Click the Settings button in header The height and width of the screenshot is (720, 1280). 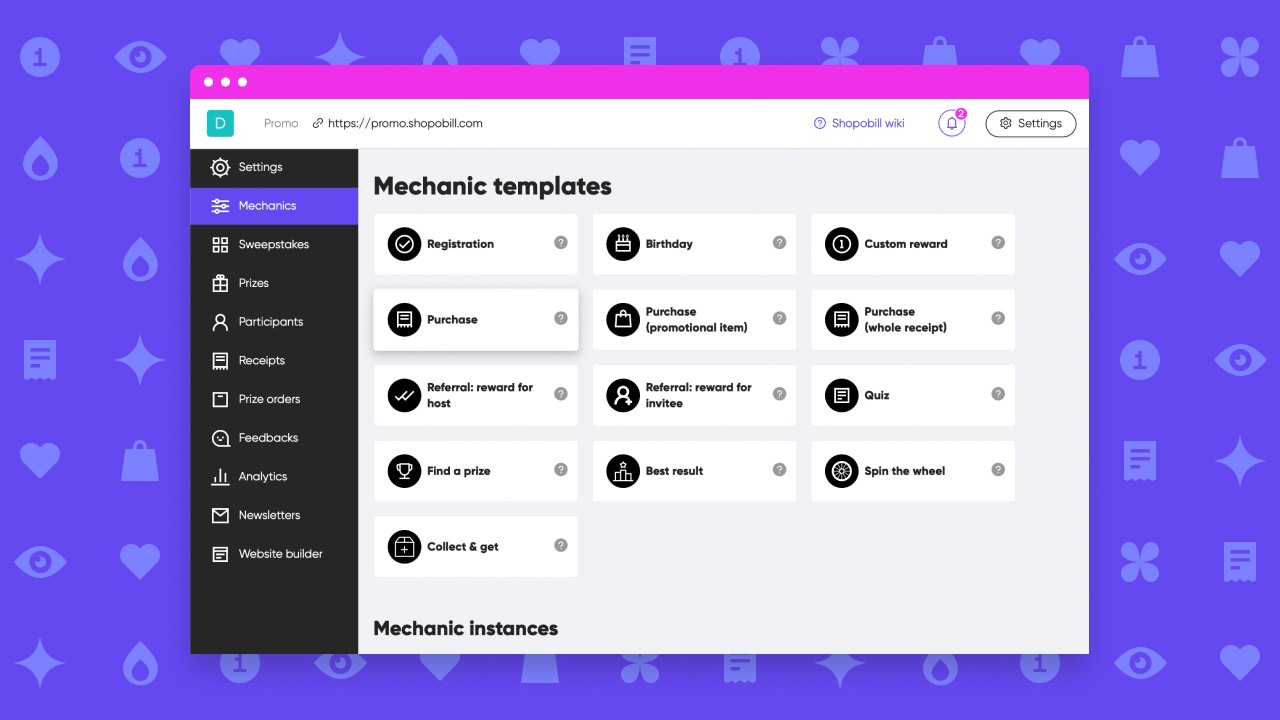coord(1031,123)
